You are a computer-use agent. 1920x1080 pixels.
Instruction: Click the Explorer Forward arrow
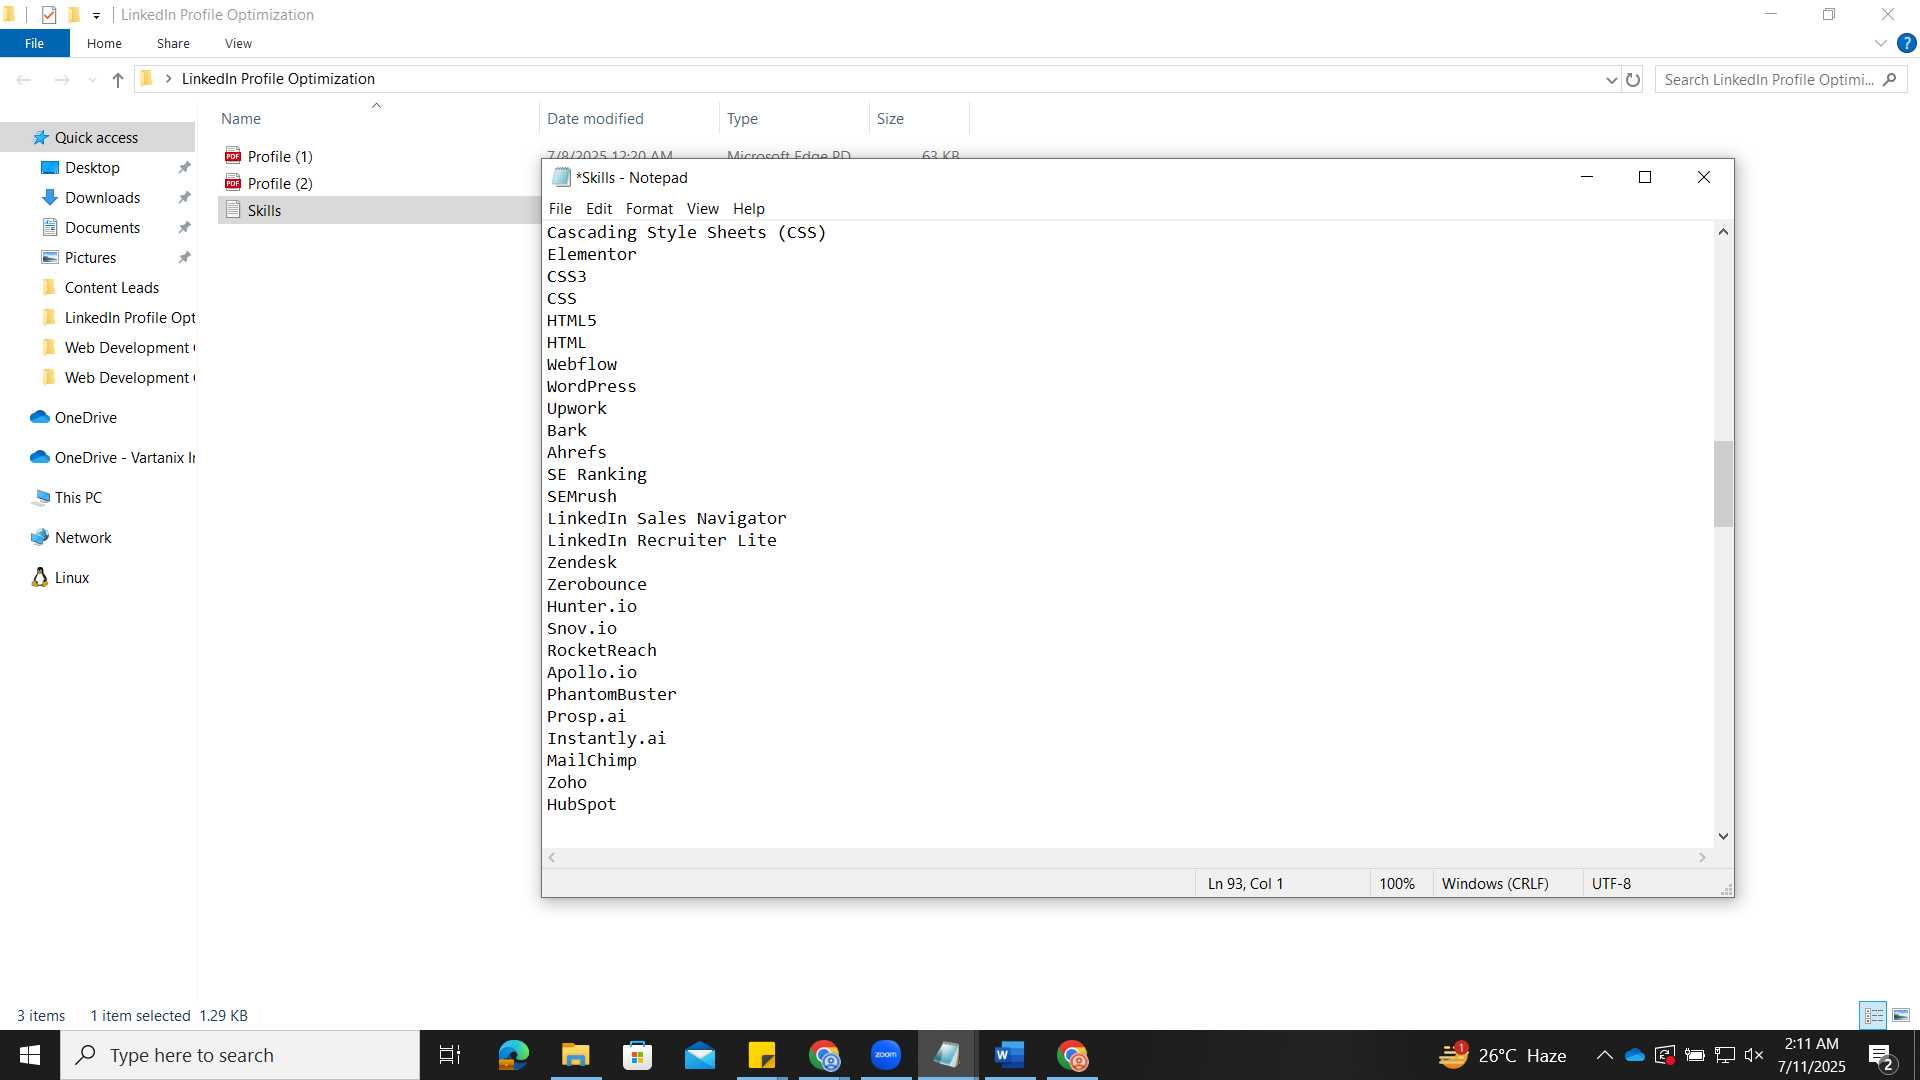(x=62, y=79)
